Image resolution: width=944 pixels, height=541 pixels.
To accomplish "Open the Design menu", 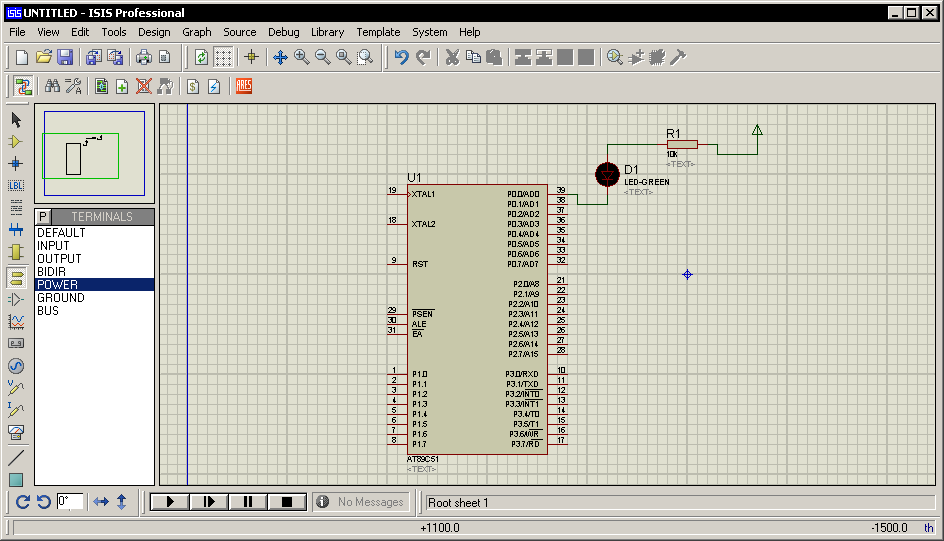I will [x=154, y=32].
